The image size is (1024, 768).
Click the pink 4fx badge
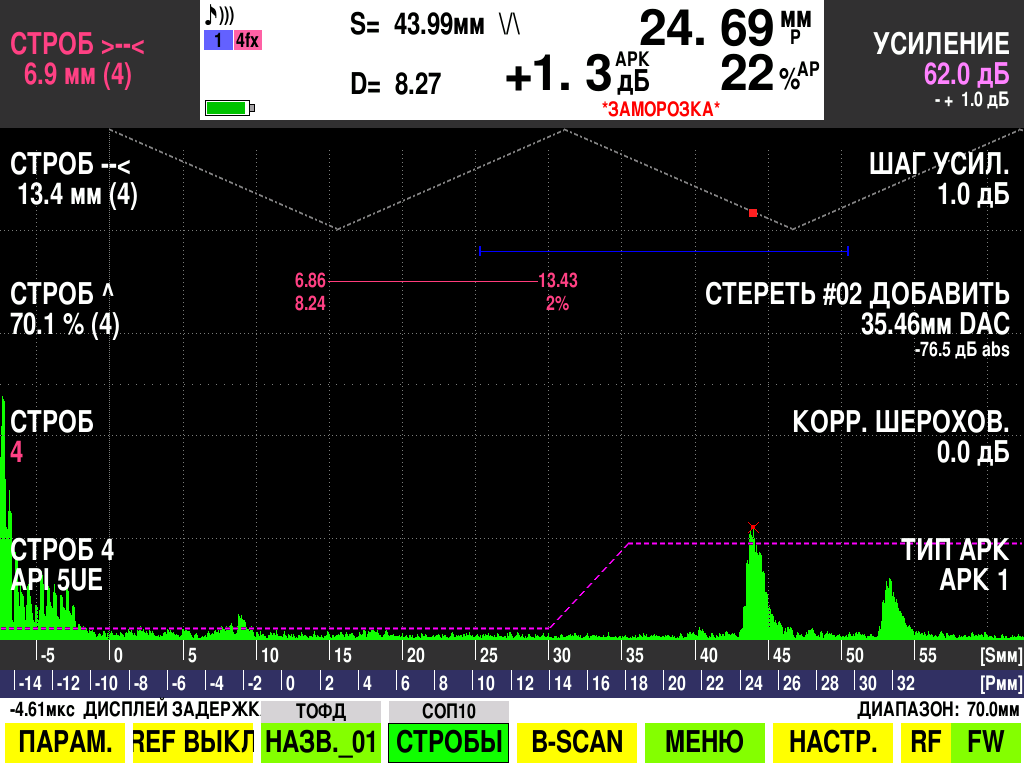pyautogui.click(x=246, y=41)
